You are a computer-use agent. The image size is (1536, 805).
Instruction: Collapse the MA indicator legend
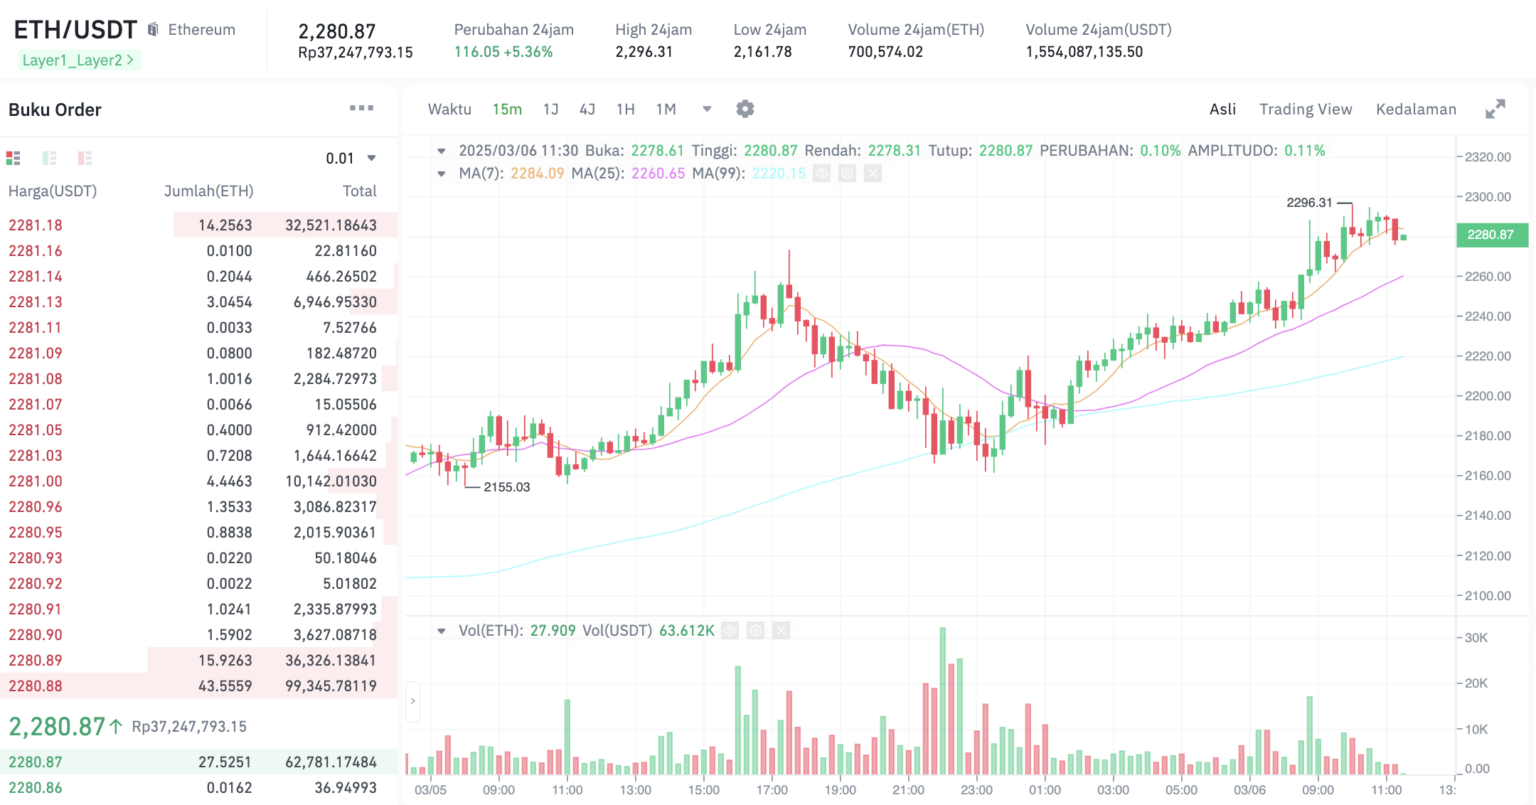click(441, 174)
